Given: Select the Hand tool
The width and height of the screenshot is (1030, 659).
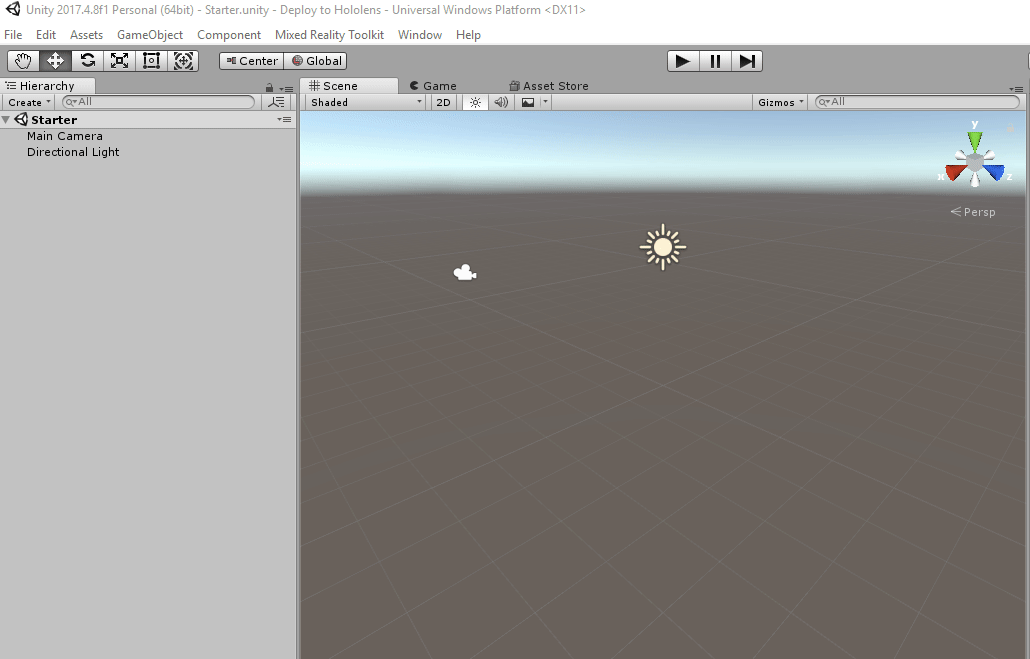Looking at the screenshot, I should click(x=23, y=61).
